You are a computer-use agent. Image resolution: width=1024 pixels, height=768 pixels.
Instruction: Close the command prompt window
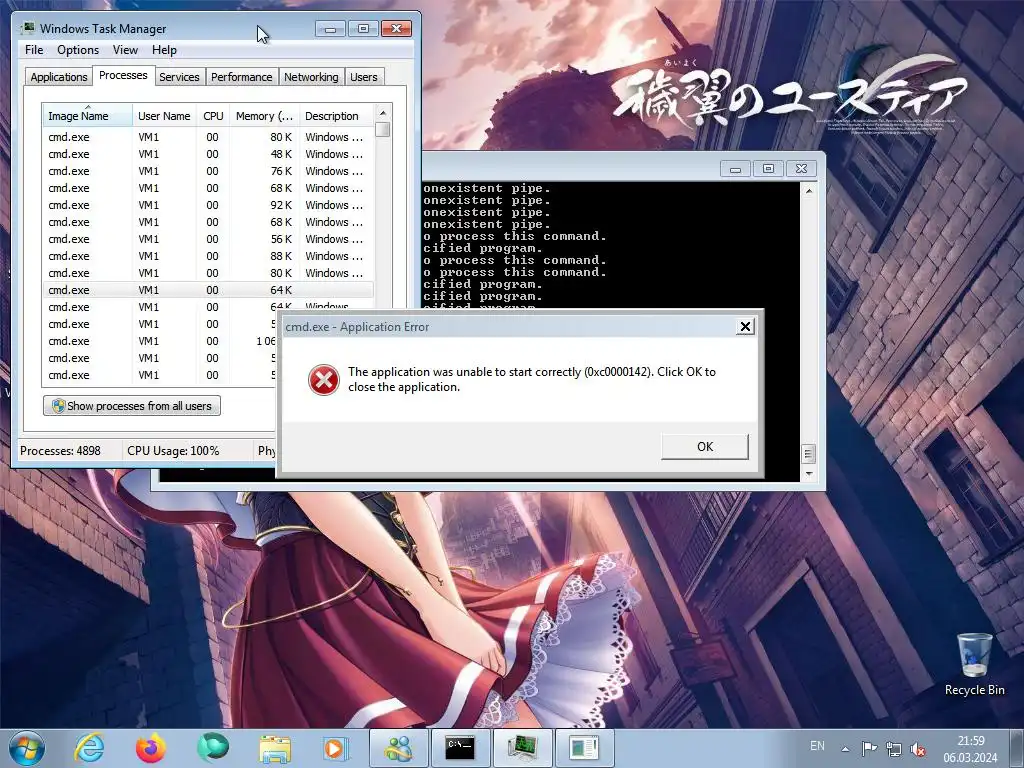(x=801, y=168)
